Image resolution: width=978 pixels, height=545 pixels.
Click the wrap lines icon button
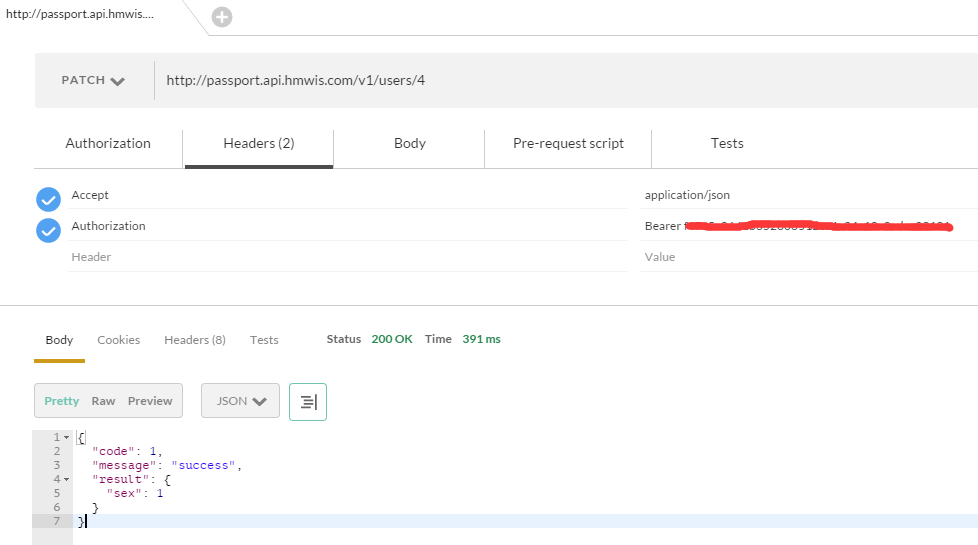point(308,401)
